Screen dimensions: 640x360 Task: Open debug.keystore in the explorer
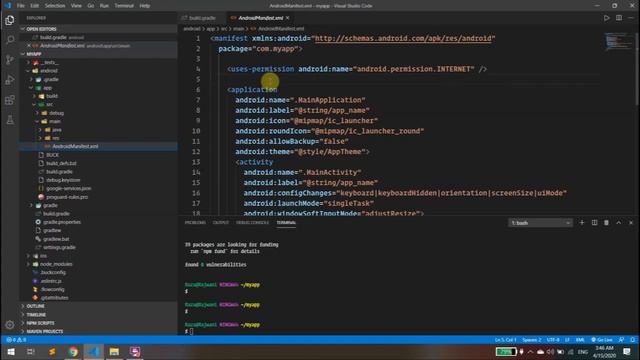tap(98, 180)
